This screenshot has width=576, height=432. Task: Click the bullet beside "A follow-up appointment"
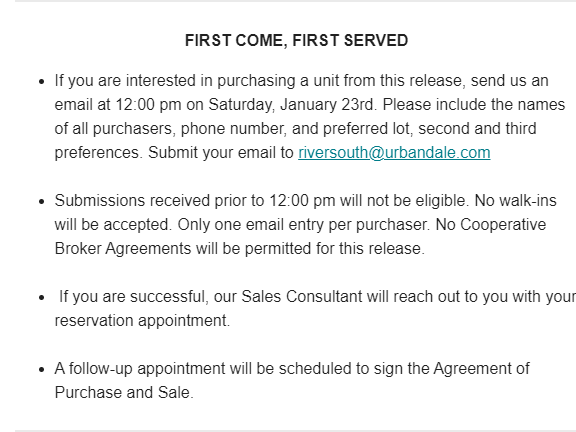[42, 369]
